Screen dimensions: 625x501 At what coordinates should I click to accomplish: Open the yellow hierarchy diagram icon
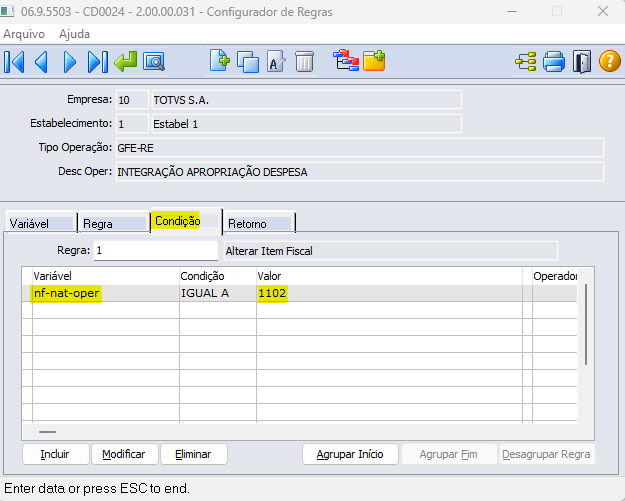(x=526, y=62)
